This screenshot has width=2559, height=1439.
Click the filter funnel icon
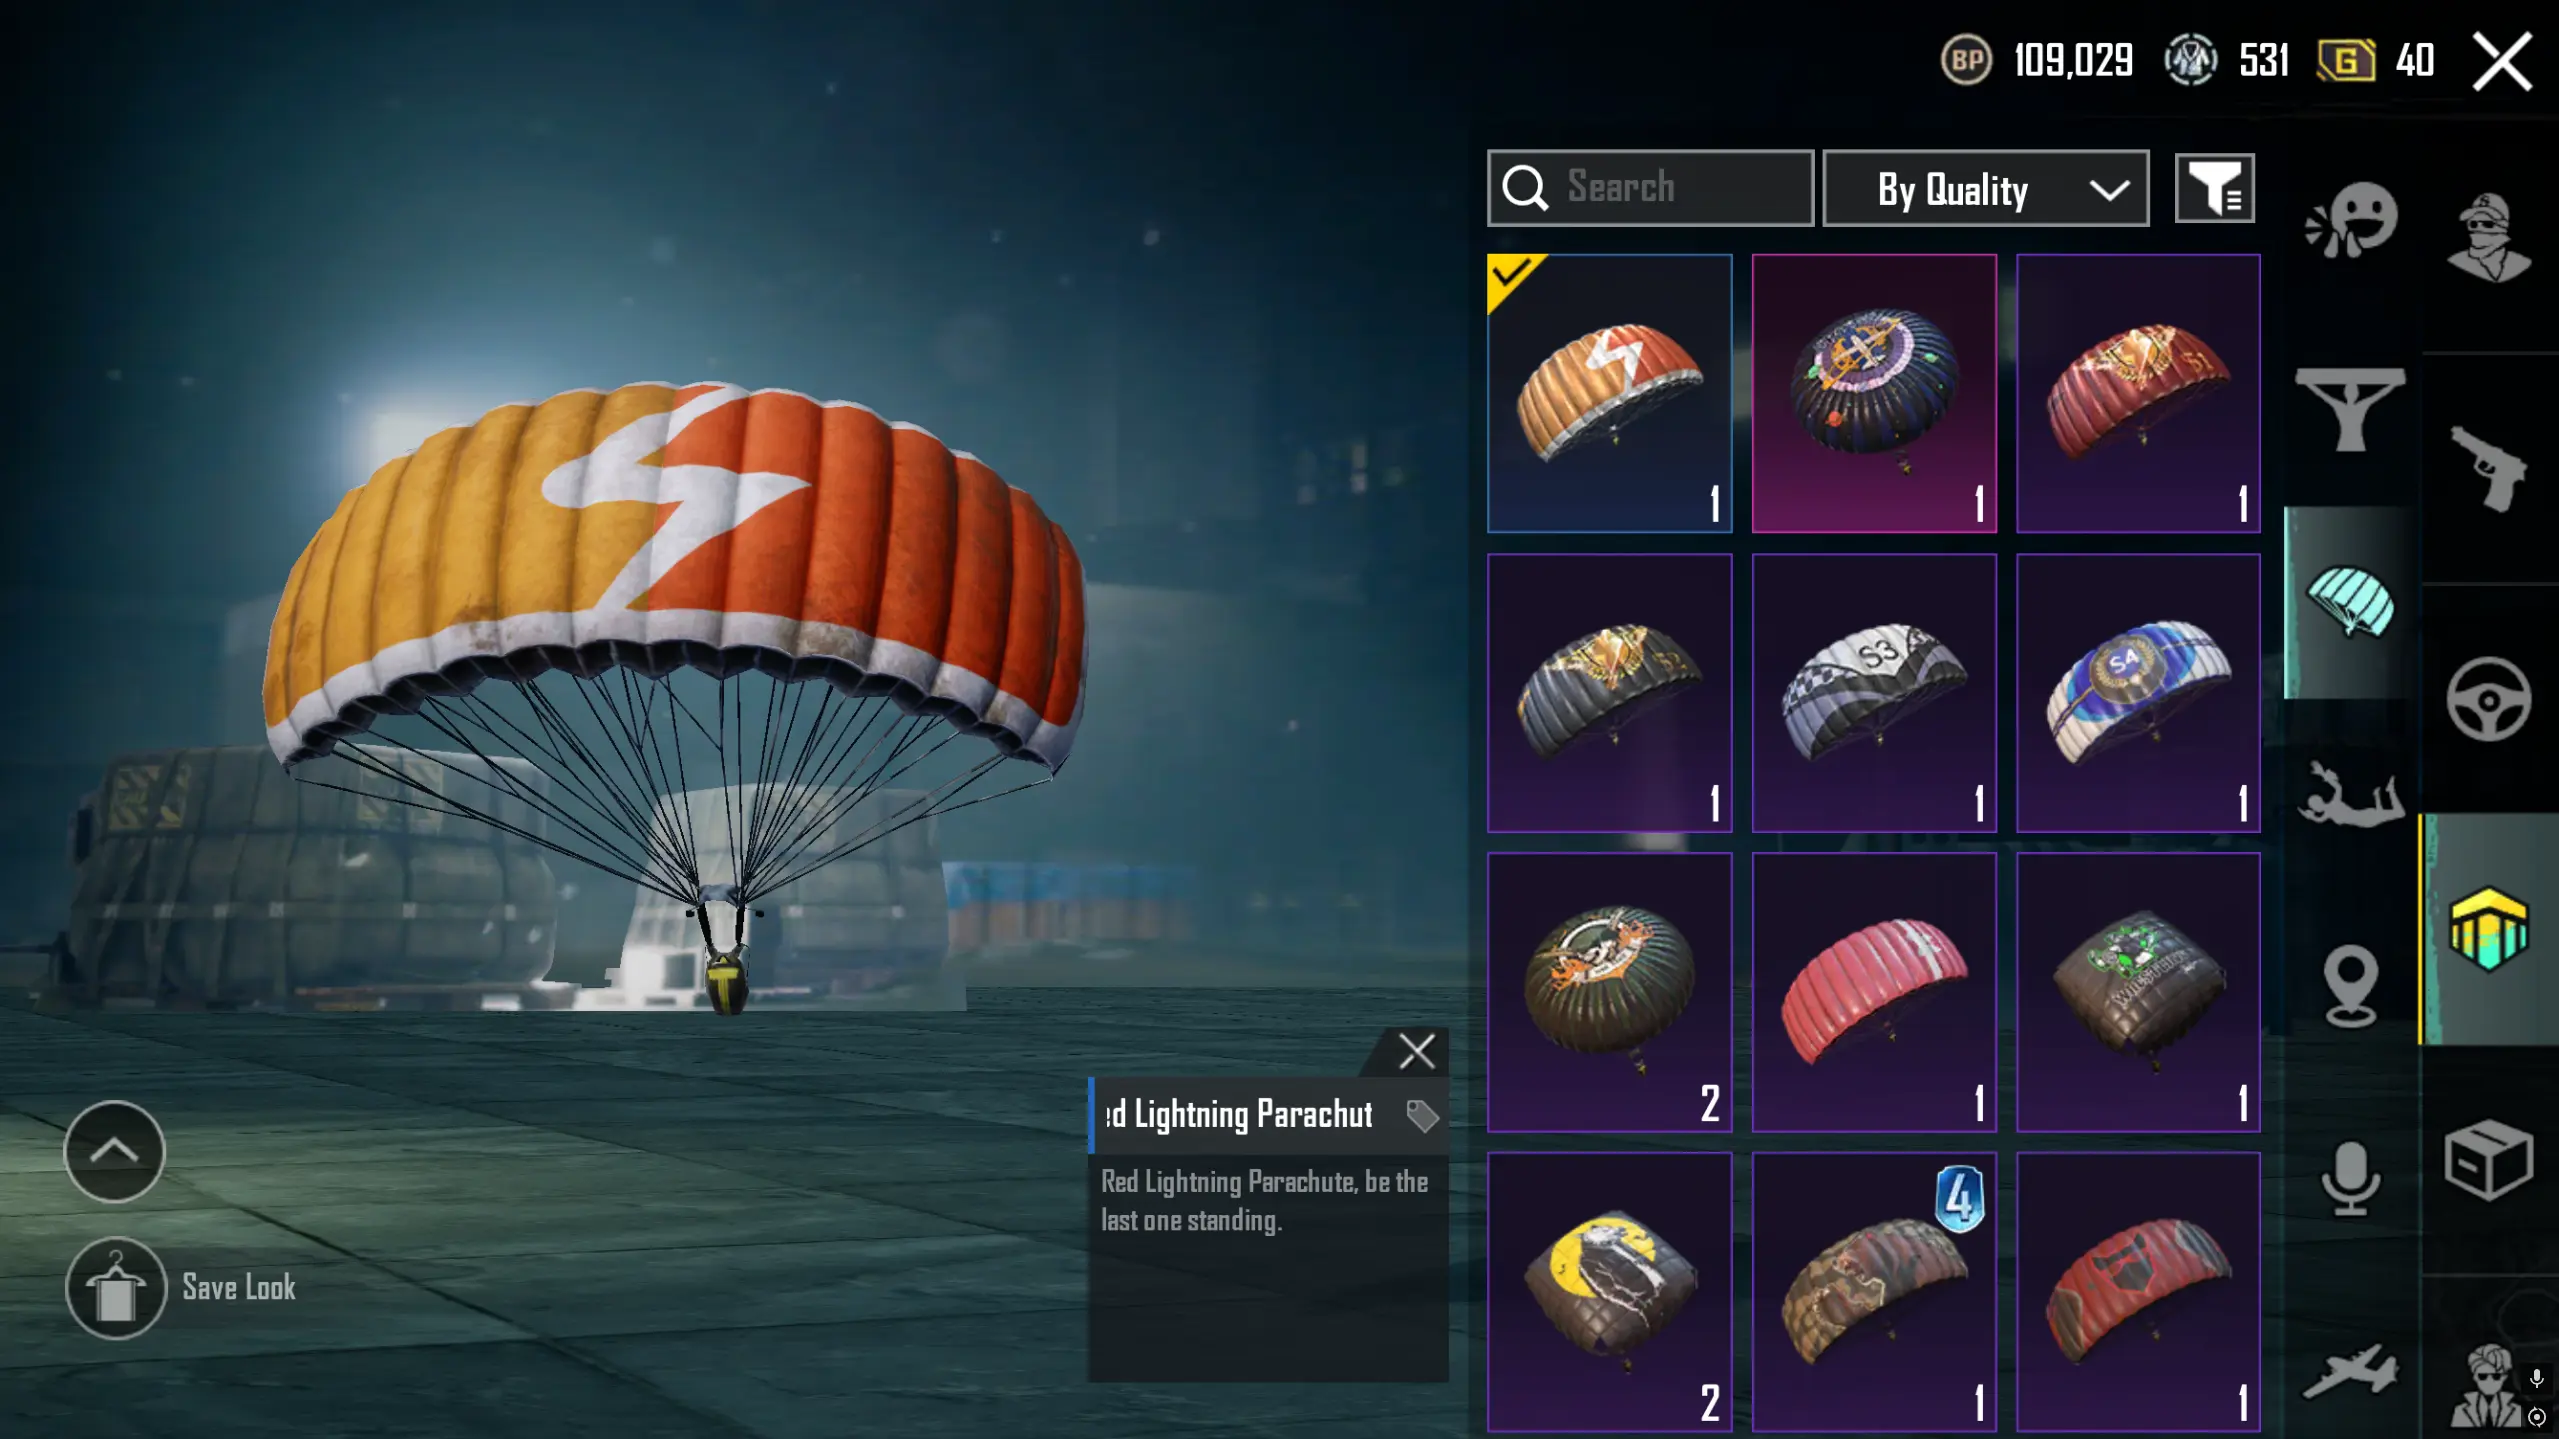(x=2214, y=188)
